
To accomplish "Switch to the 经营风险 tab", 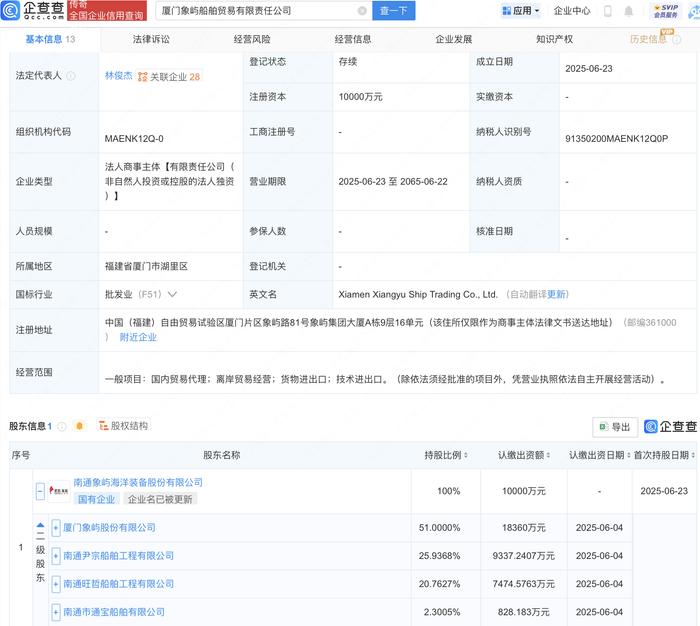I will tap(252, 39).
